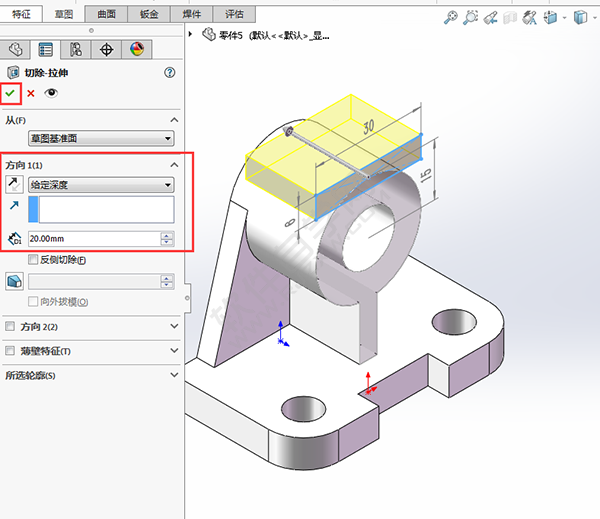The image size is (600, 519).
Task: Open the DisplayManager color ball tab
Action: click(138, 50)
